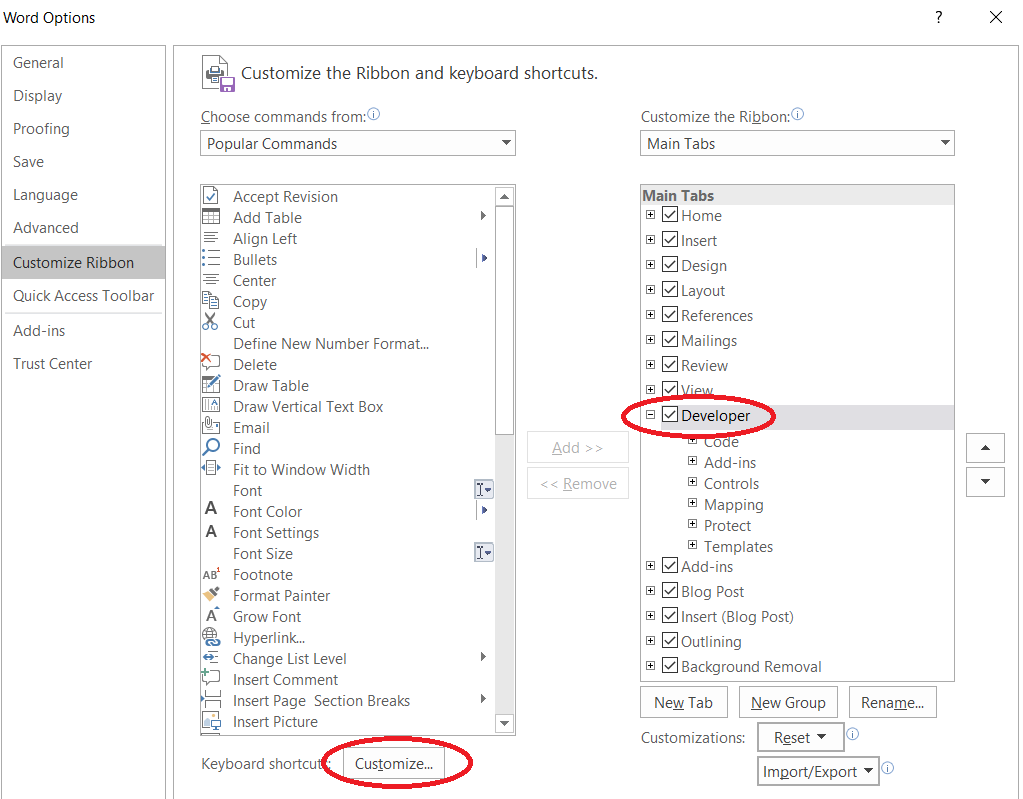
Task: Click the Align Left icon
Action: coord(211,237)
